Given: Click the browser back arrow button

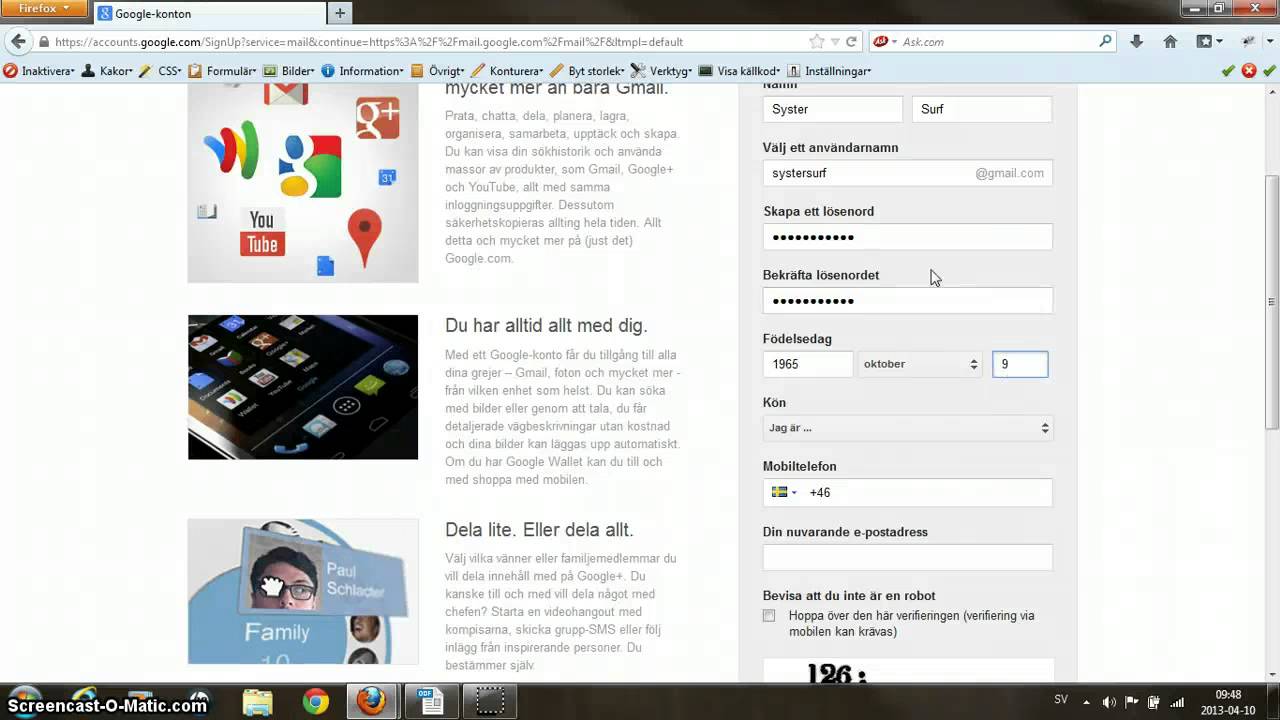Looking at the screenshot, I should [x=18, y=42].
